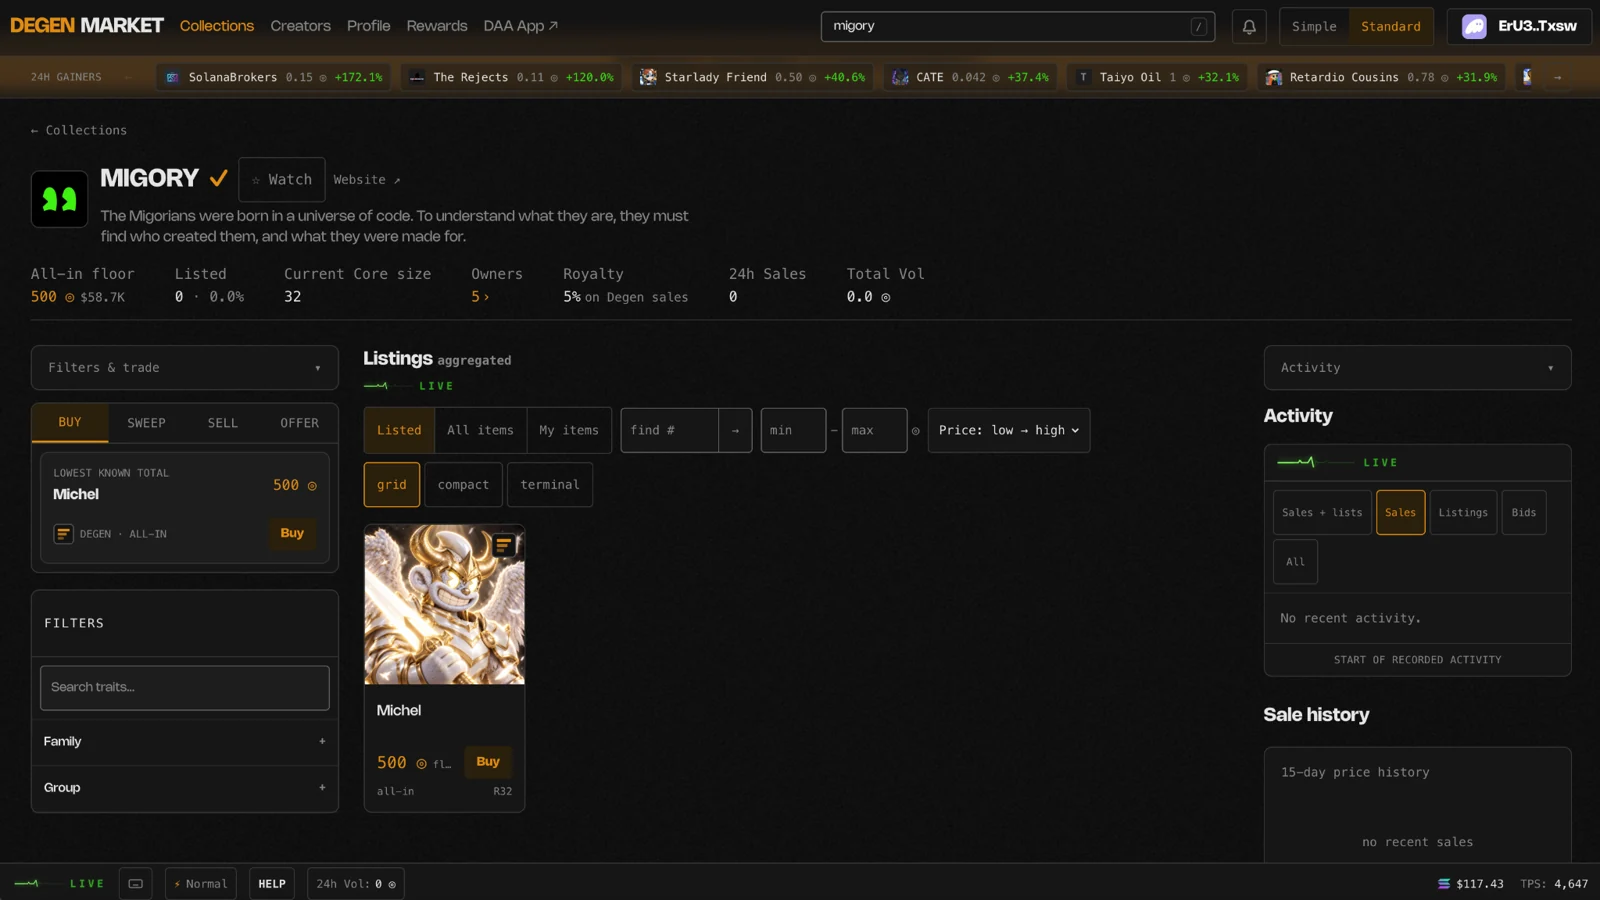
Task: Click the orange verified checkmark beside MIGORY
Action: click(x=218, y=179)
